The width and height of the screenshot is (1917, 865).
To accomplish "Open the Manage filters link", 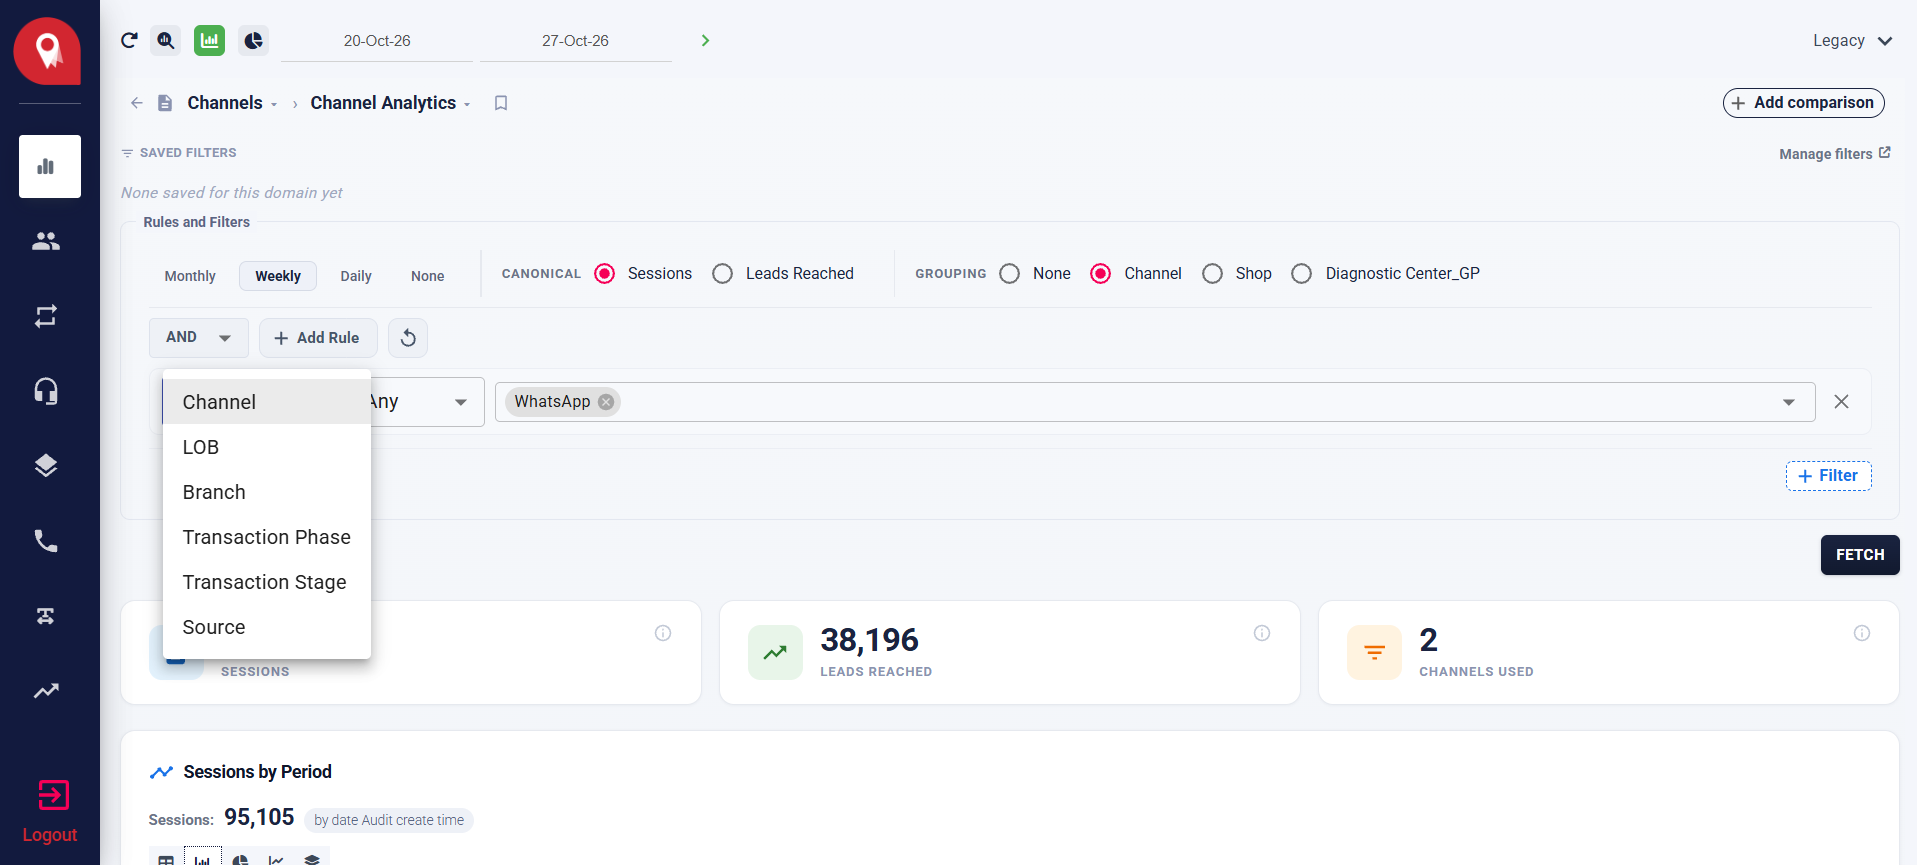I will point(1835,154).
